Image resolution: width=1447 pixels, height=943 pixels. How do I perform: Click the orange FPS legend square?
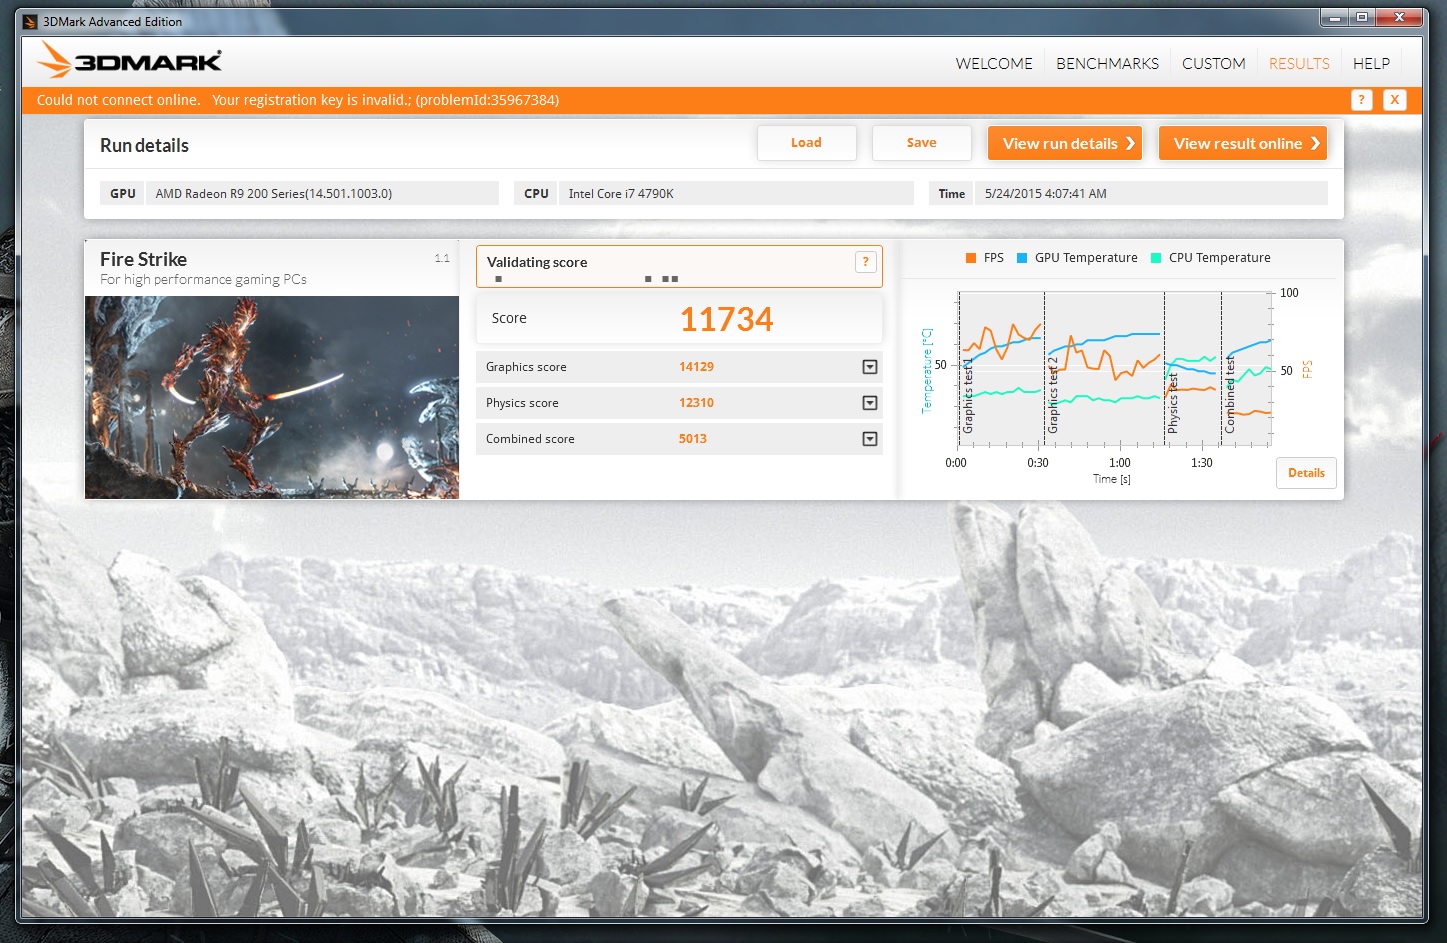pyautogui.click(x=970, y=258)
